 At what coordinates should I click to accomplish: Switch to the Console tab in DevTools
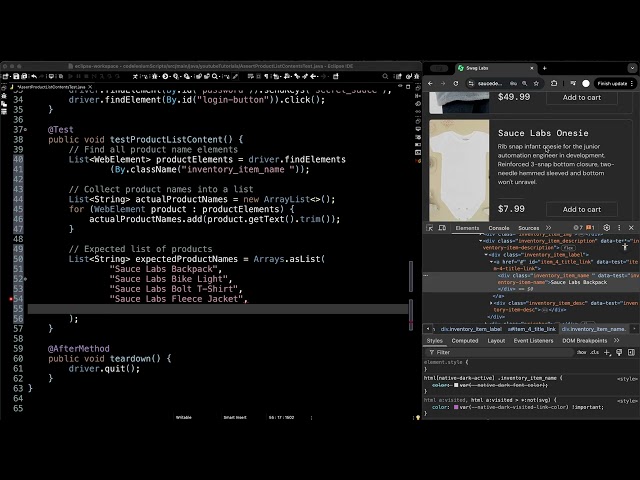(499, 228)
